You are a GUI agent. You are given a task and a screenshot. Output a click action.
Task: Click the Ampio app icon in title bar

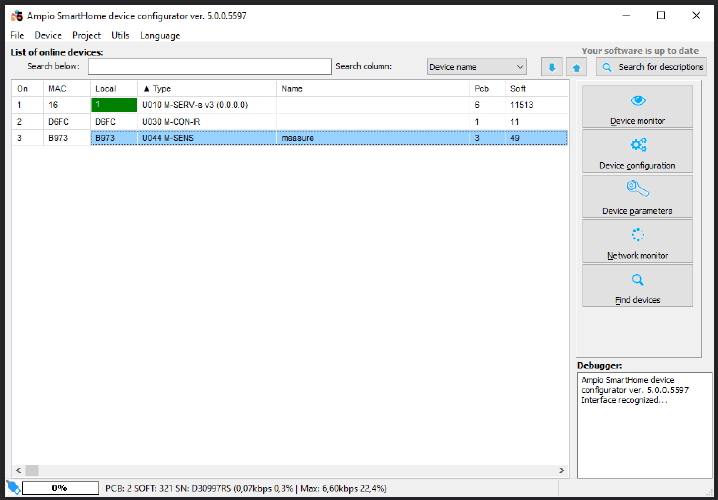tap(17, 16)
